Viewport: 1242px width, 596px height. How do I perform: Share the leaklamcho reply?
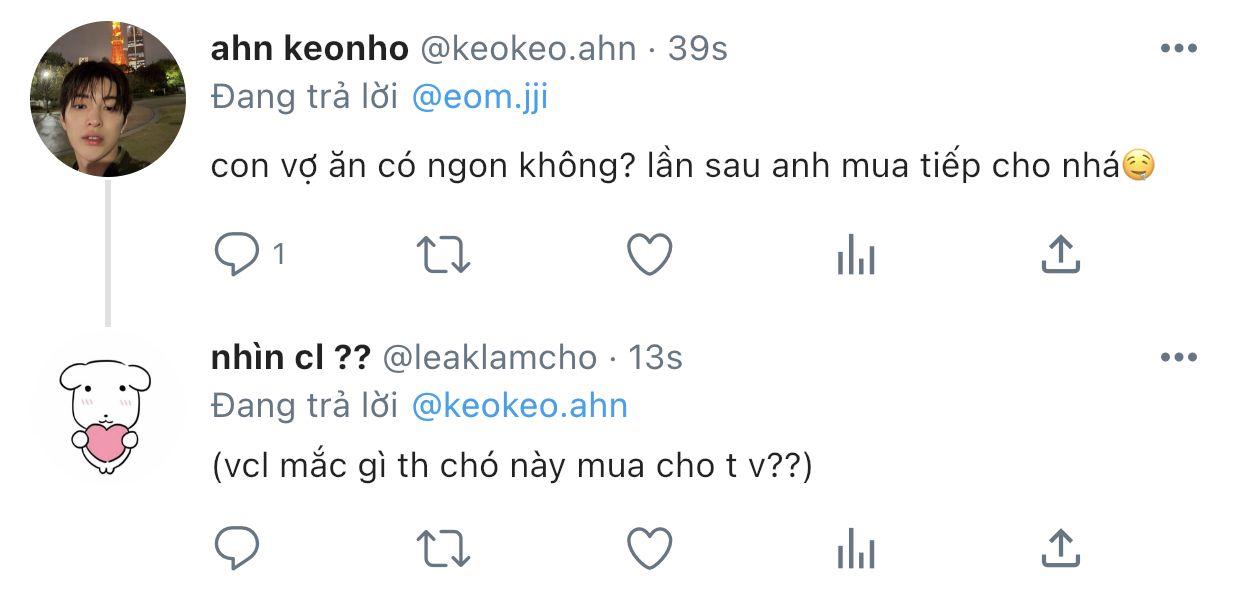1060,548
